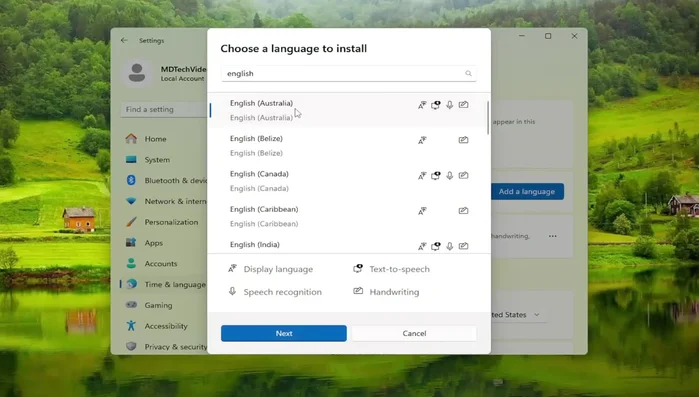The image size is (699, 397).
Task: Click the Speech recognition legend icon
Action: click(x=232, y=291)
